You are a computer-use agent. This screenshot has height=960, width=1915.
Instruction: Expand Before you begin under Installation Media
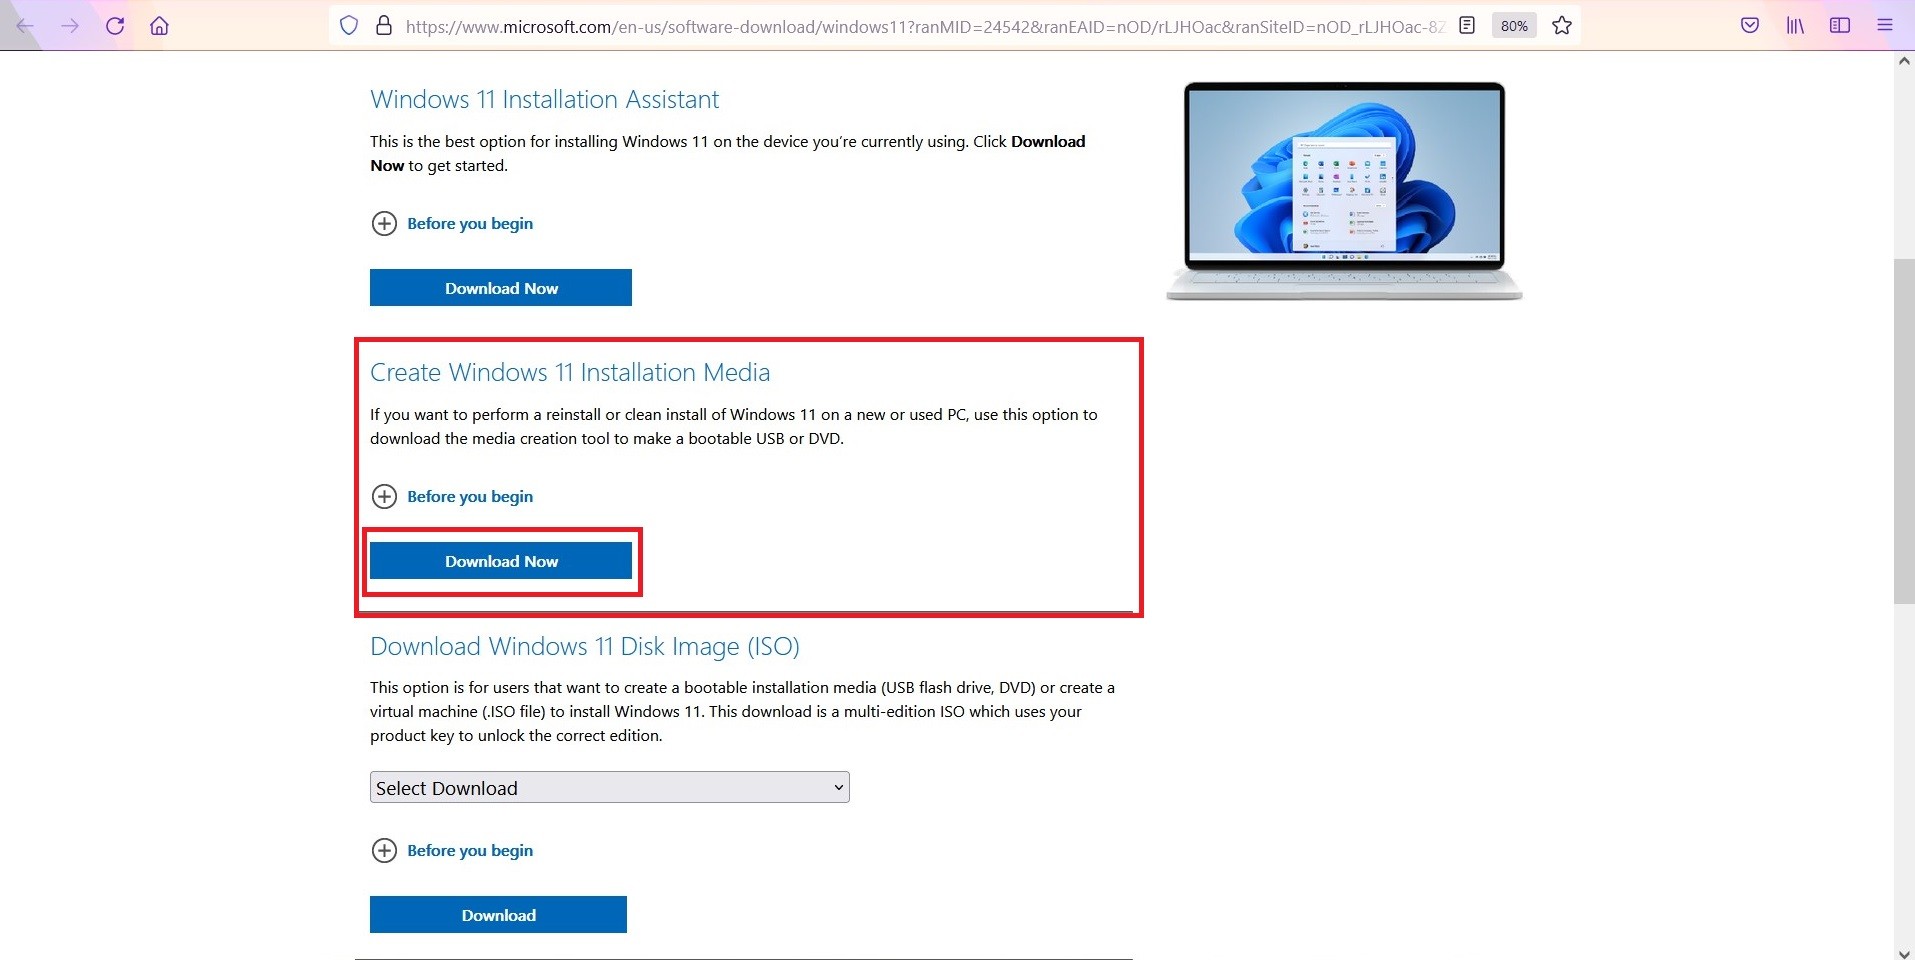(x=452, y=496)
